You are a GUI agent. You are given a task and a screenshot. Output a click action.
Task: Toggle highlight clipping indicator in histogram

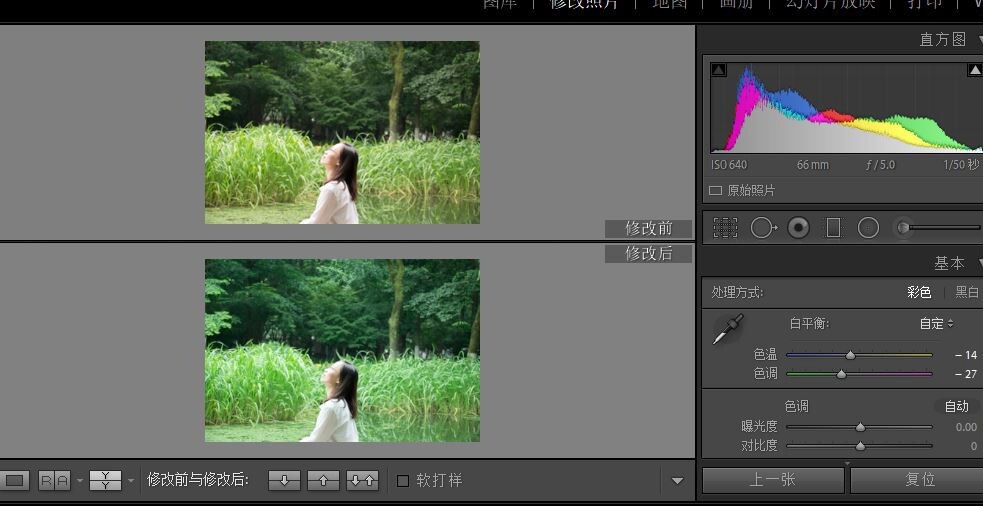[975, 70]
